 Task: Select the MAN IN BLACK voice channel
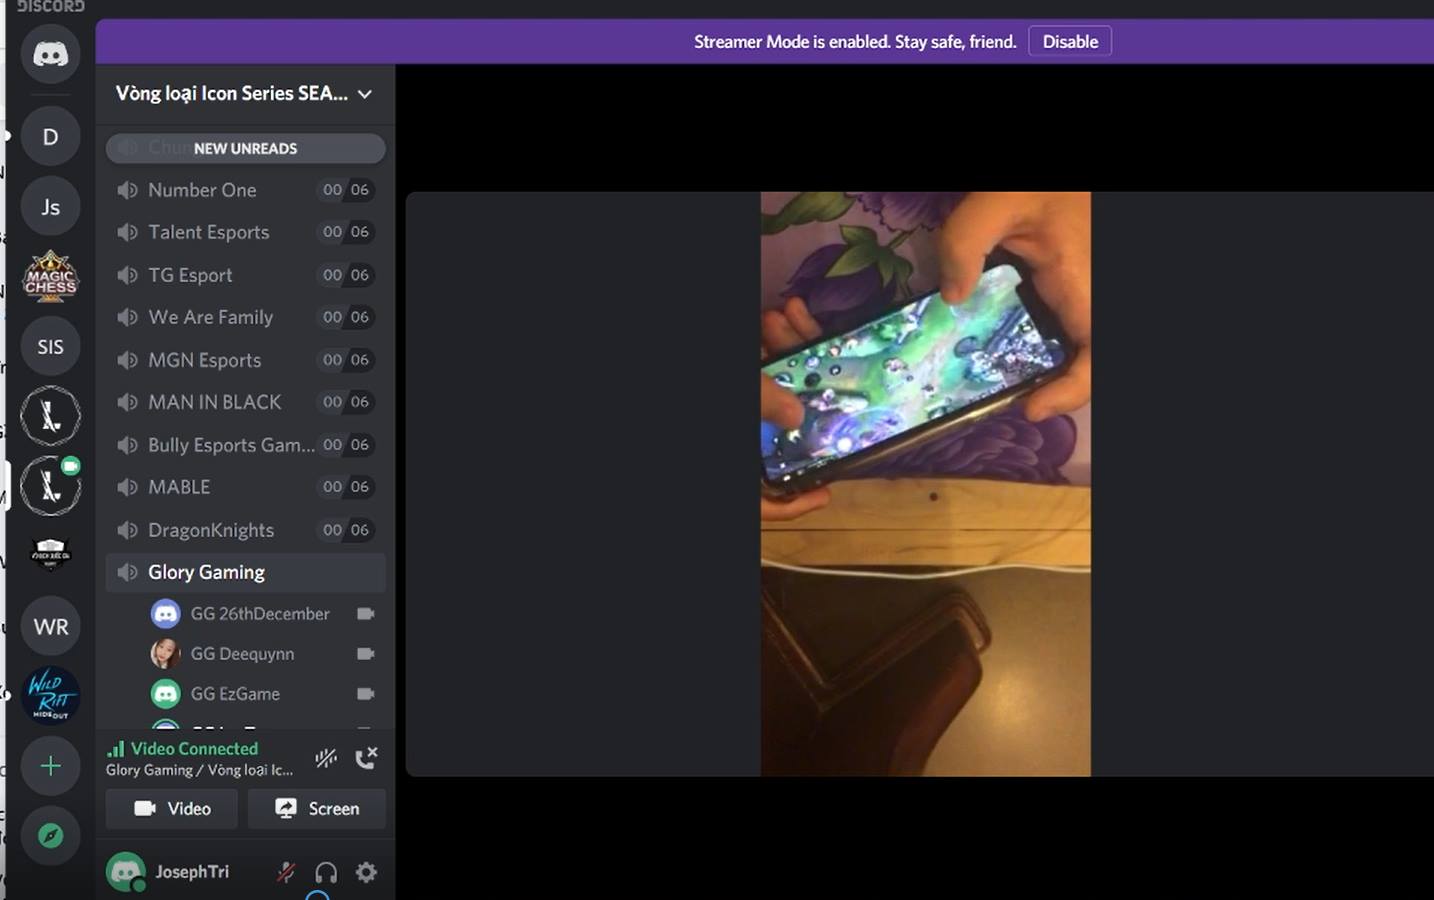point(245,402)
